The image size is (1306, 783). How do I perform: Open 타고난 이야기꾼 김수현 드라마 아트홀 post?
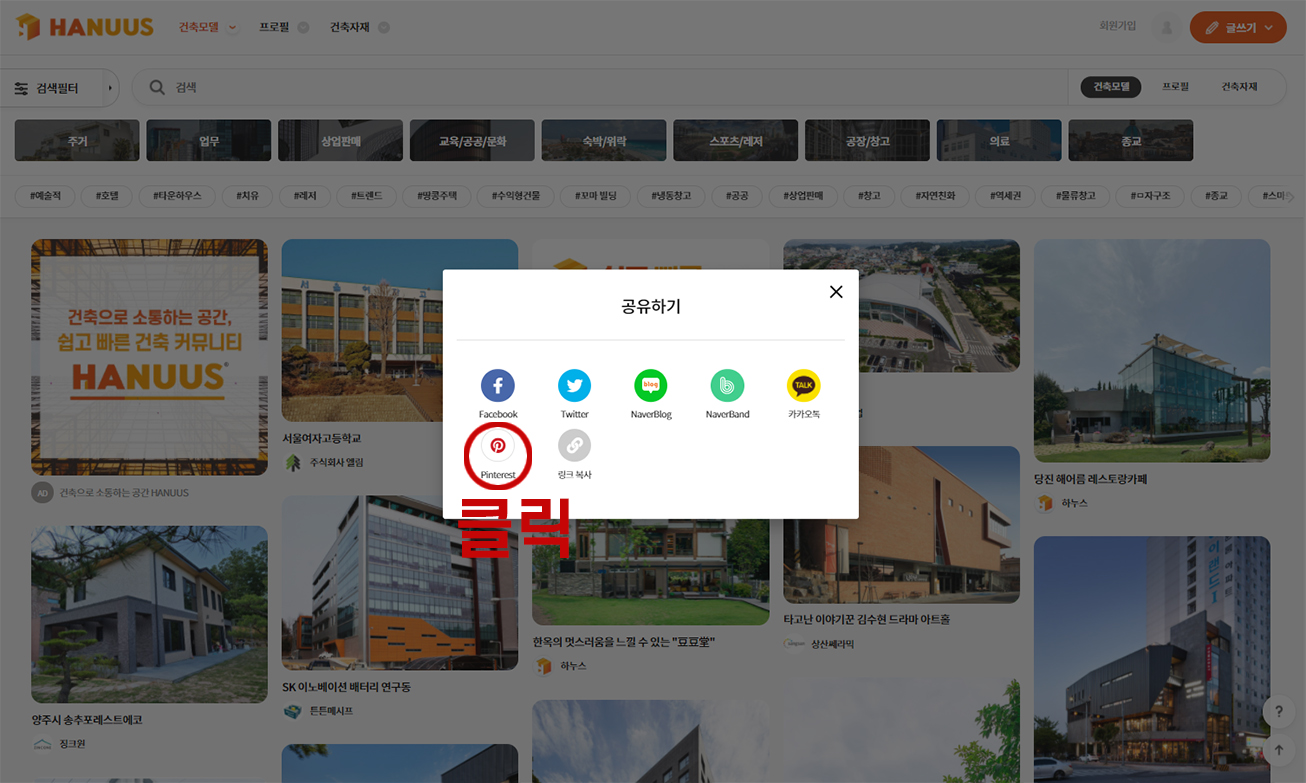point(867,619)
